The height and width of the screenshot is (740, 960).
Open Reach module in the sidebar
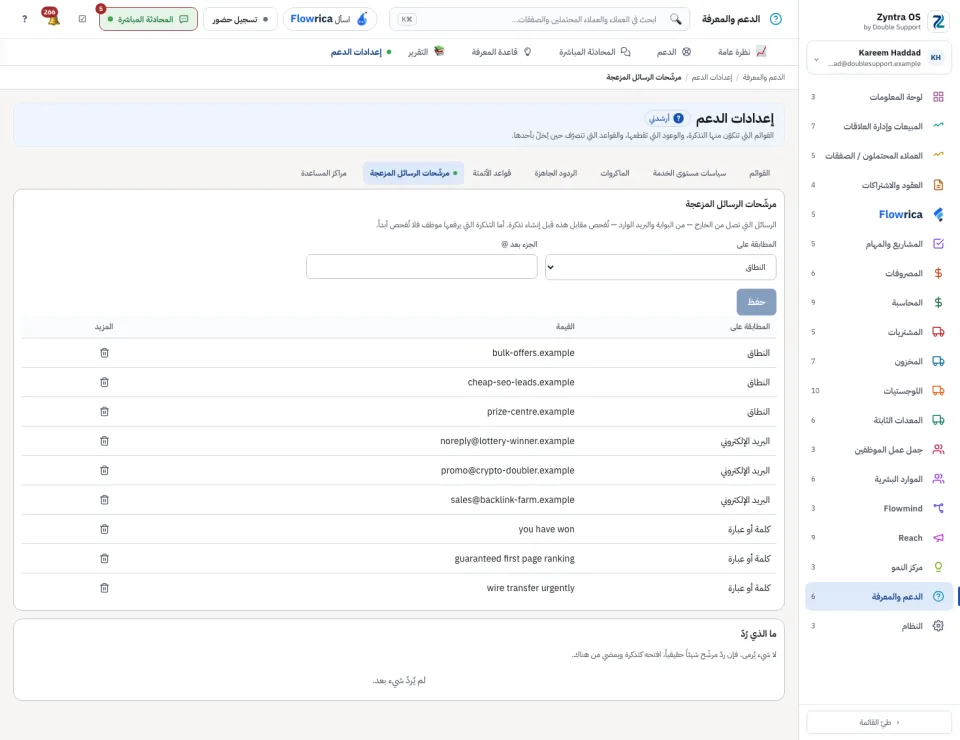[x=879, y=537]
